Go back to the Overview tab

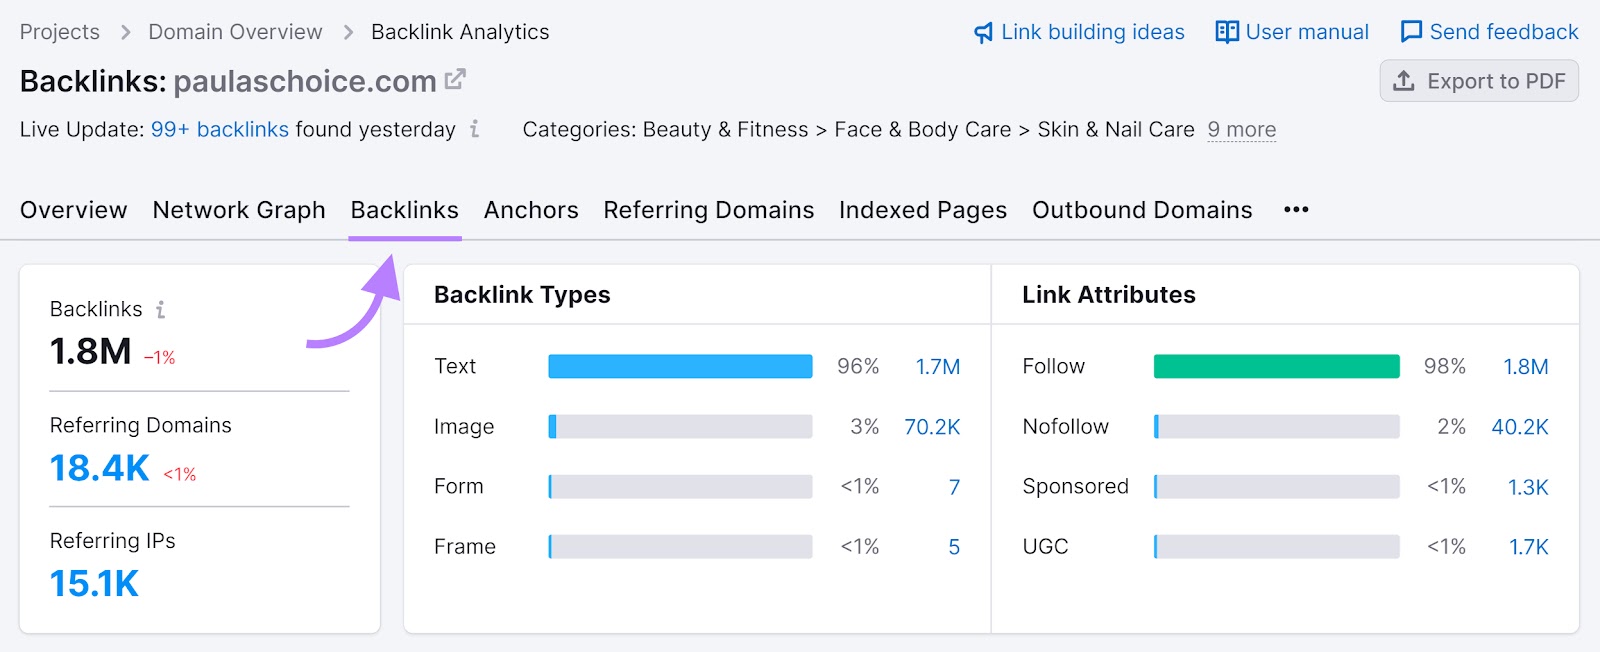[73, 210]
